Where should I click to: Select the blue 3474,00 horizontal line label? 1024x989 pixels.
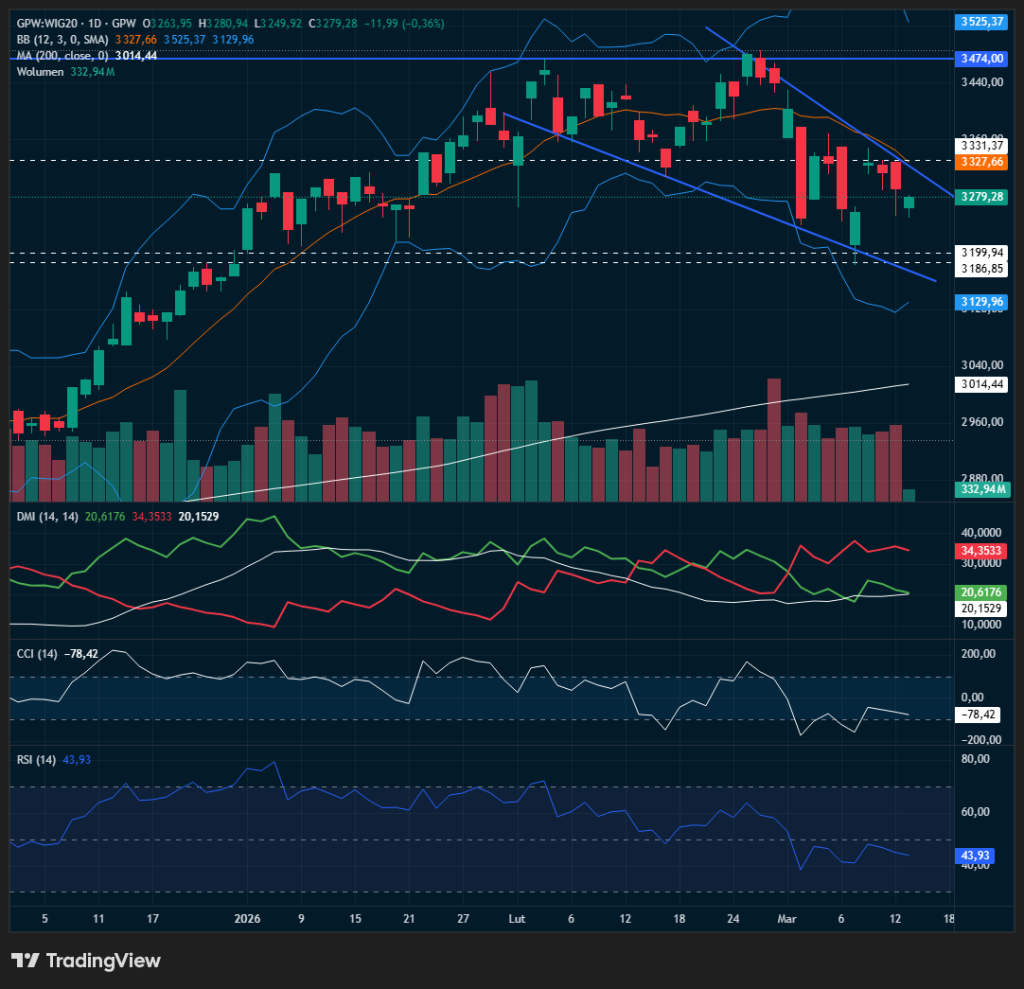tap(980, 59)
